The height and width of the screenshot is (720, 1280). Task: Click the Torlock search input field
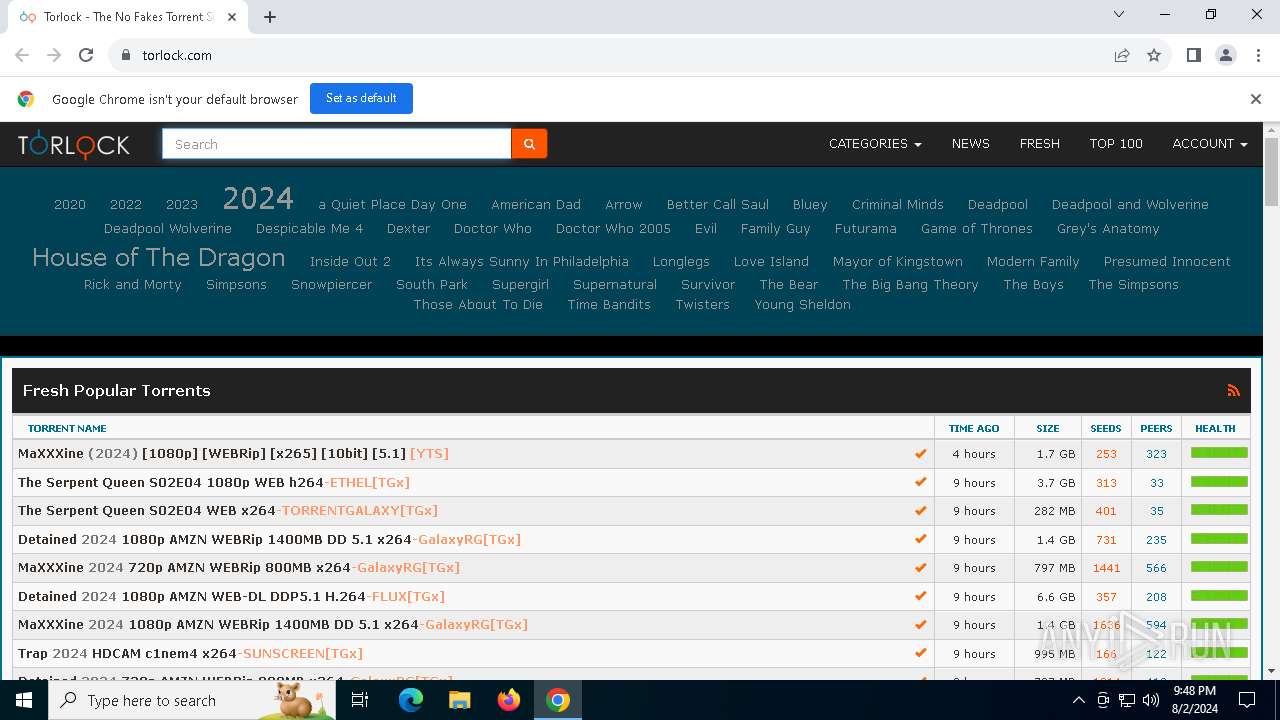click(x=337, y=144)
